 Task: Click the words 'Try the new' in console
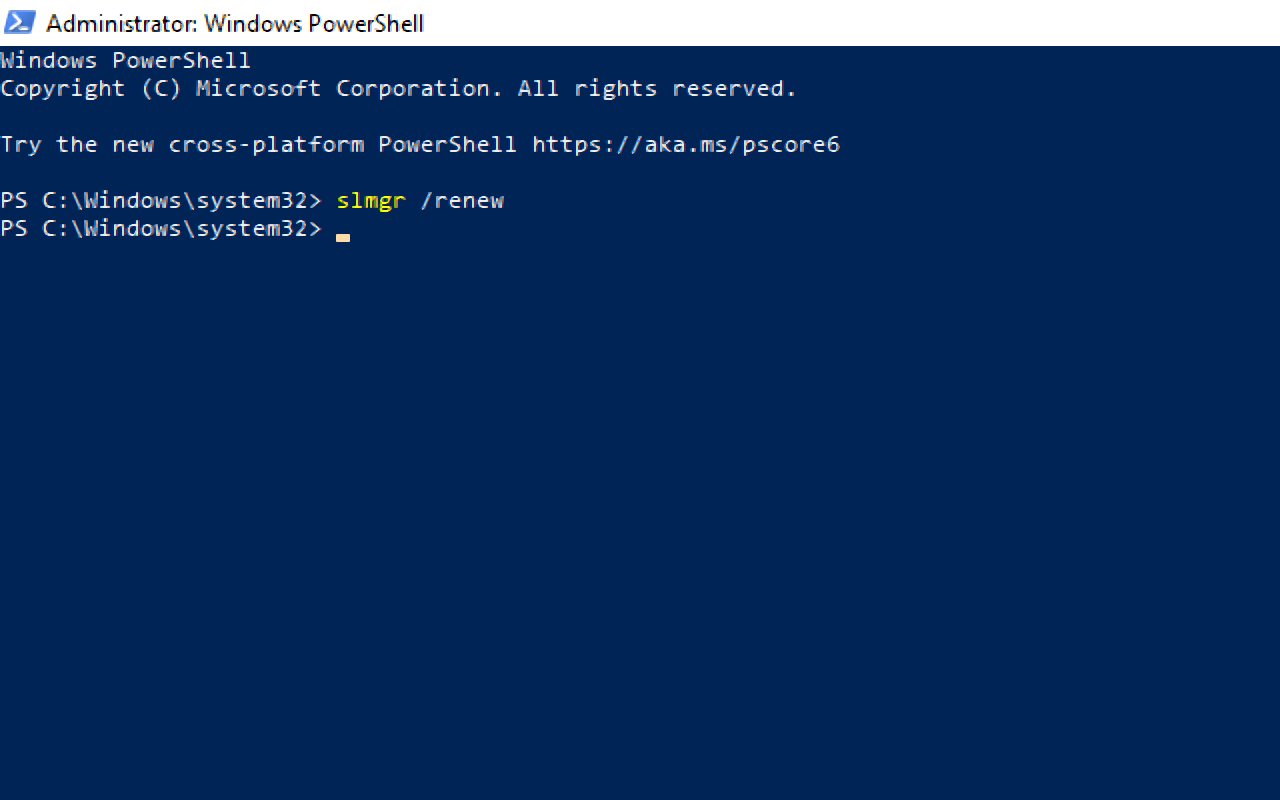point(76,145)
